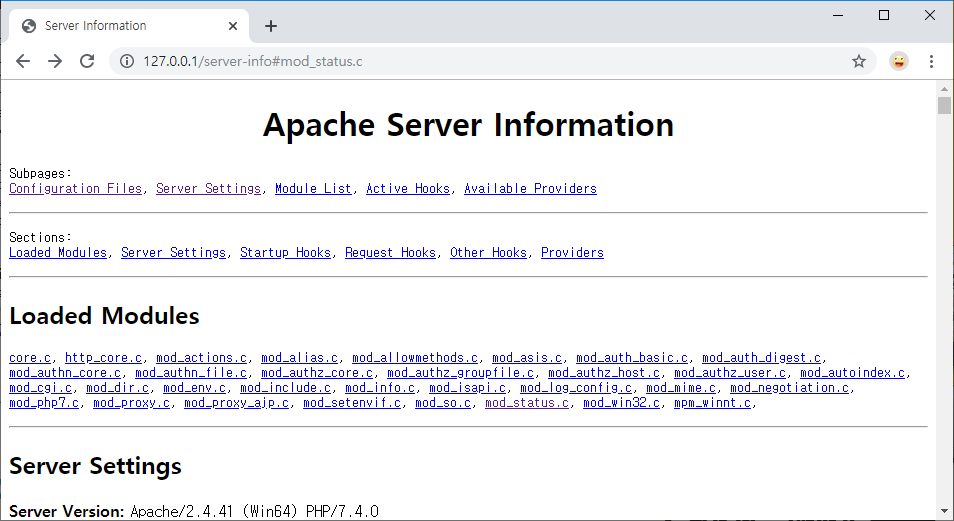
Task: Go forward to the next page
Action: [55, 61]
